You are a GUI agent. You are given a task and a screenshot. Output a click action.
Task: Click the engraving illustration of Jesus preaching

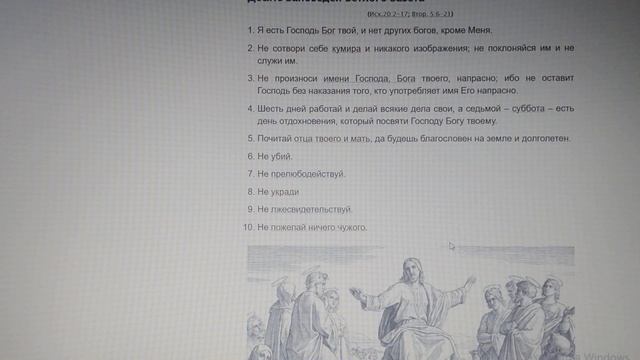click(411, 302)
